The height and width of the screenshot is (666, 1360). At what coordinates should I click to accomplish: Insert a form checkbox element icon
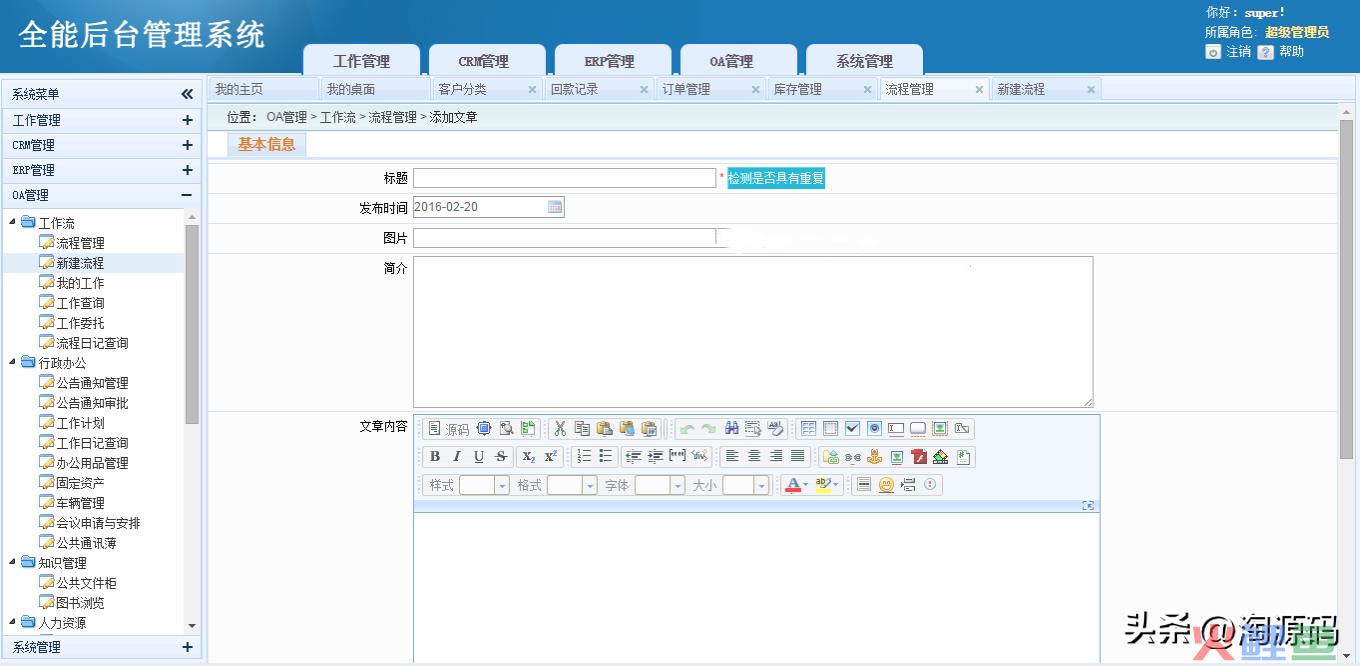tap(852, 429)
